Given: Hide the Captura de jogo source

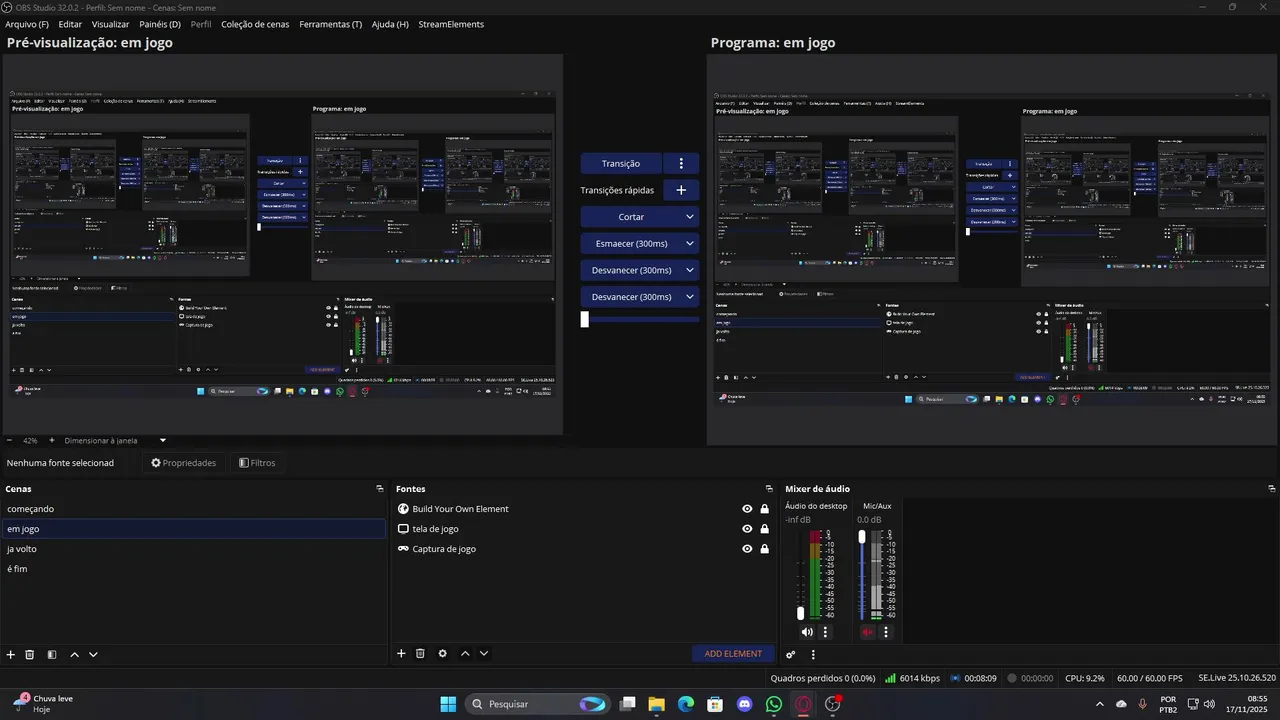Looking at the screenshot, I should coord(747,549).
